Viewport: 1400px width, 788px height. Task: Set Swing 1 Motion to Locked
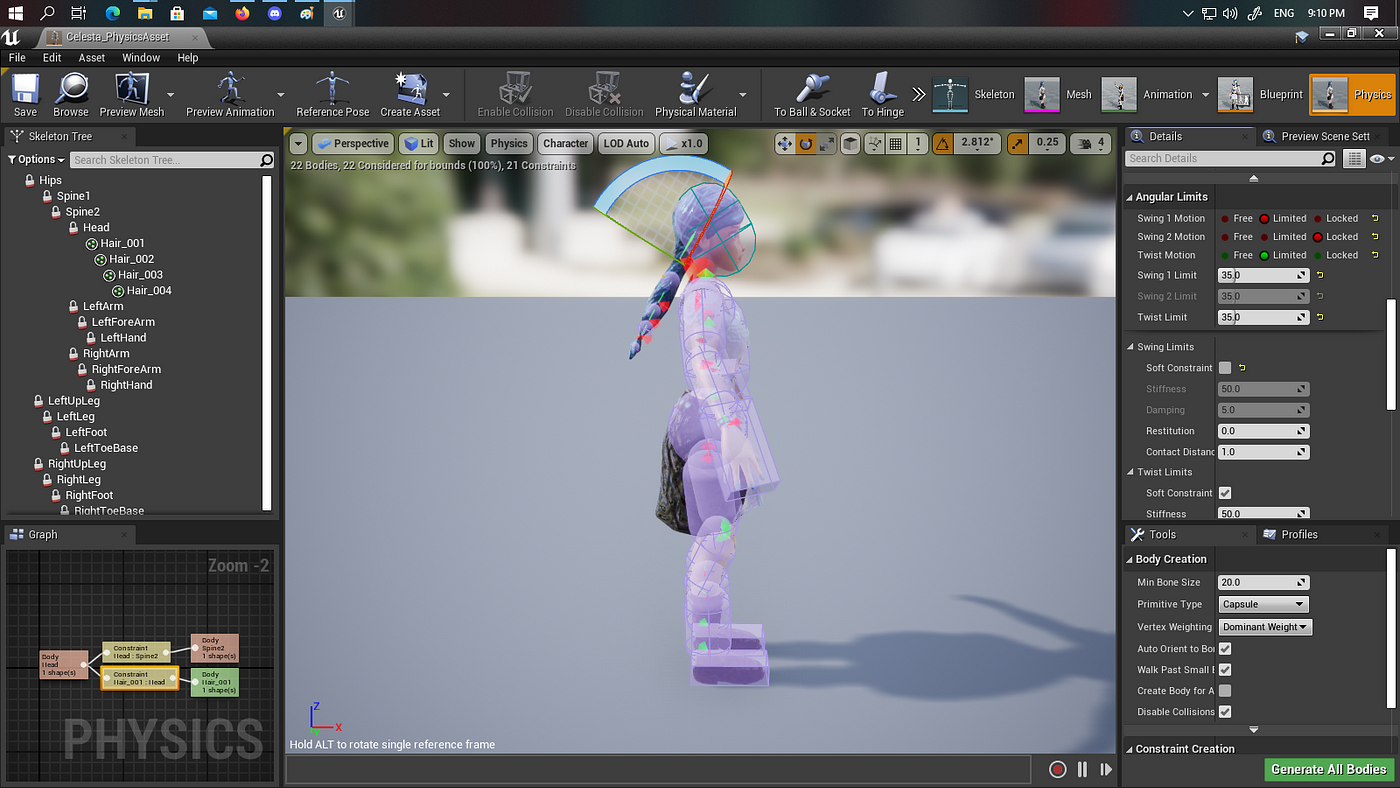click(1335, 218)
